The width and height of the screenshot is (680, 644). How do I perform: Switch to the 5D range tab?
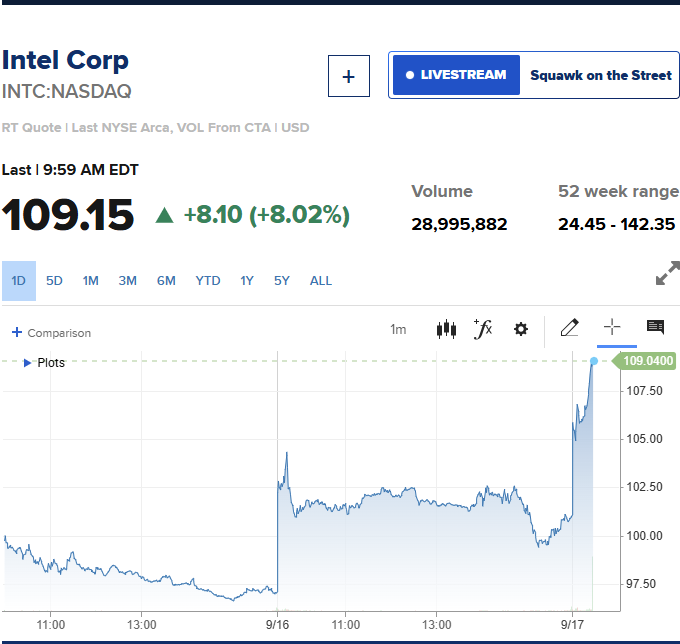pos(54,281)
